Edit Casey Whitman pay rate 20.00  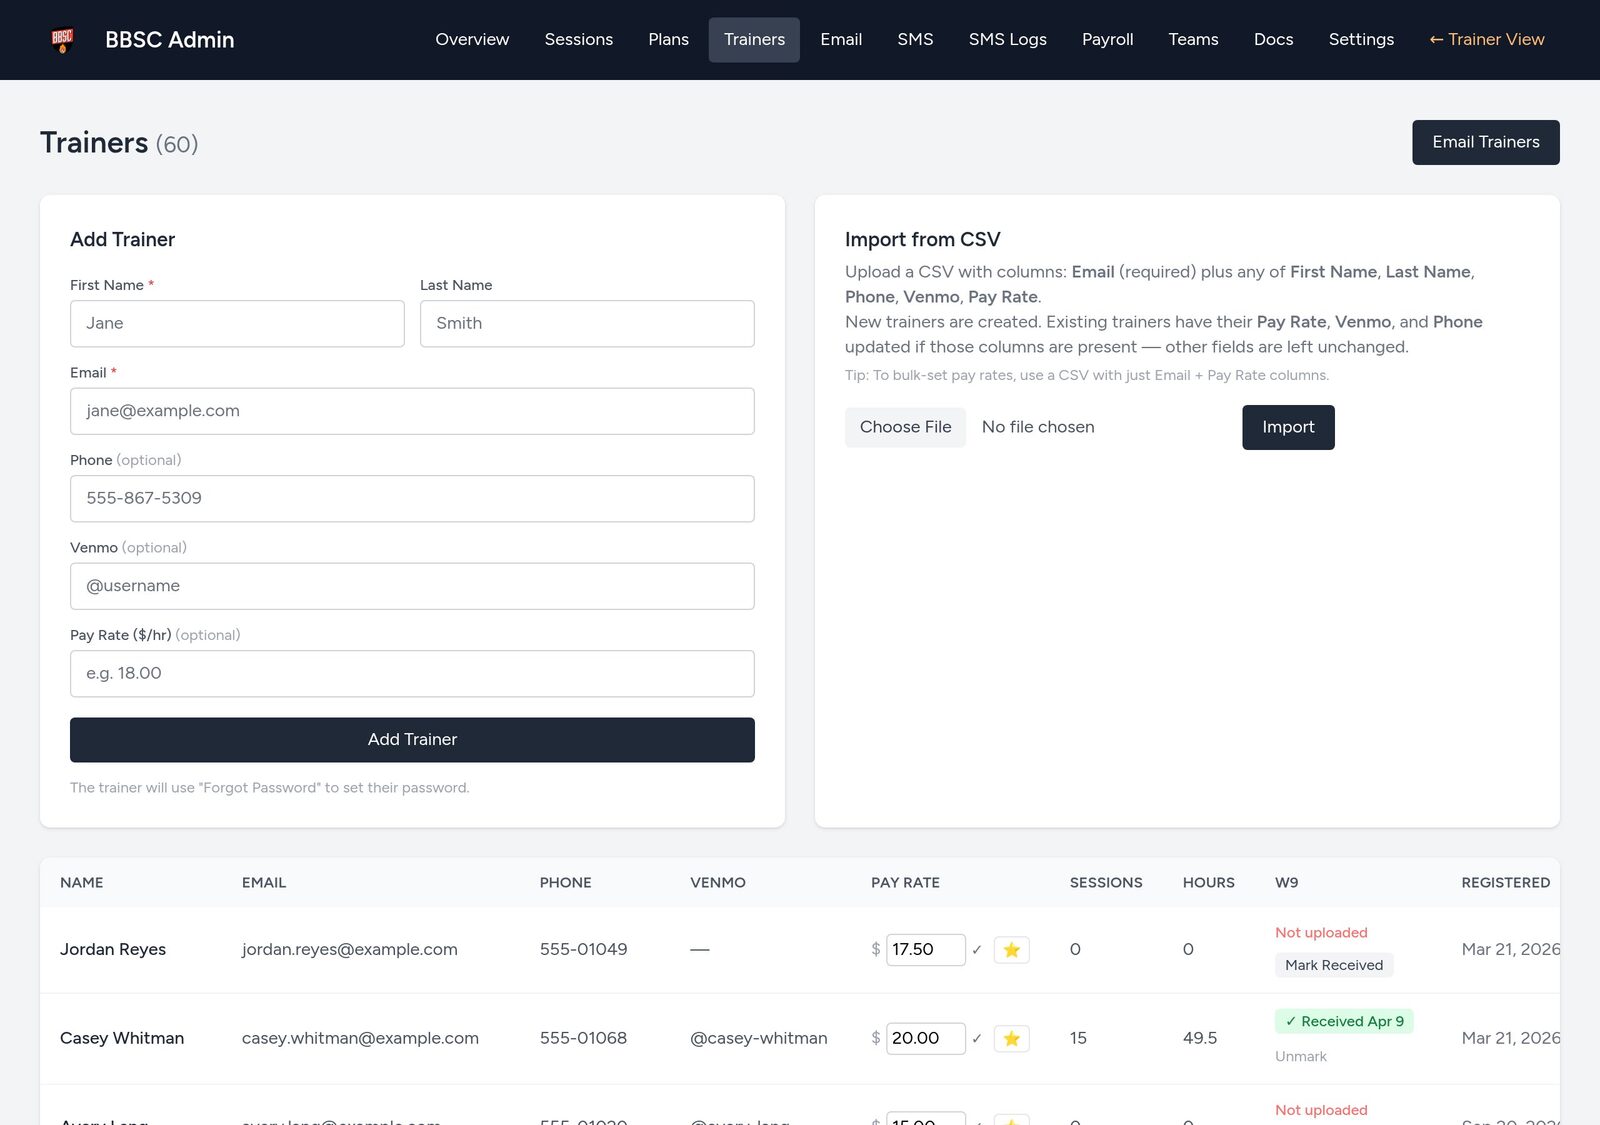[925, 1039]
